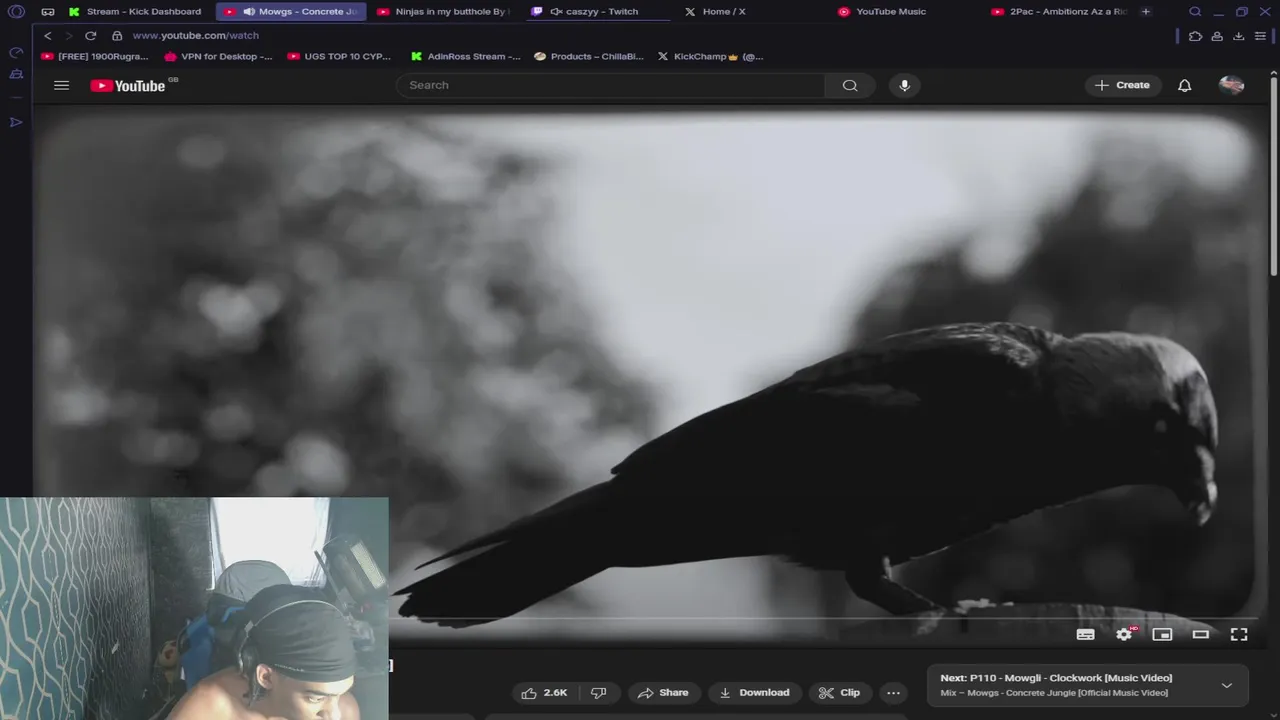Viewport: 1280px width, 720px height.
Task: Switch to the caszyy - Twitch tab
Action: point(598,12)
